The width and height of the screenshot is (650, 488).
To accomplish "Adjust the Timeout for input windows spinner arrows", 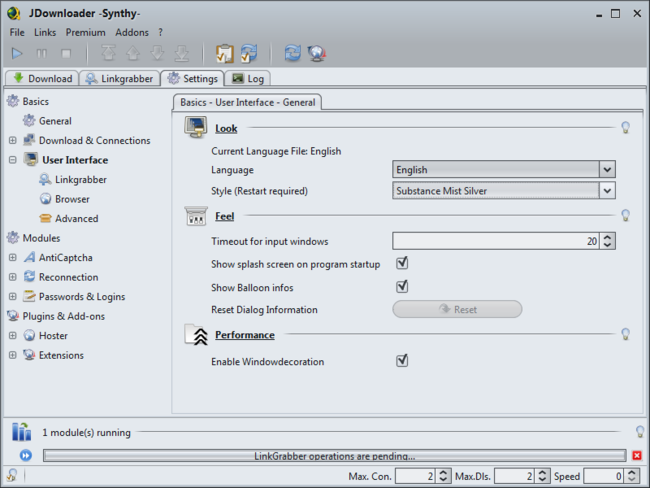I will [607, 241].
